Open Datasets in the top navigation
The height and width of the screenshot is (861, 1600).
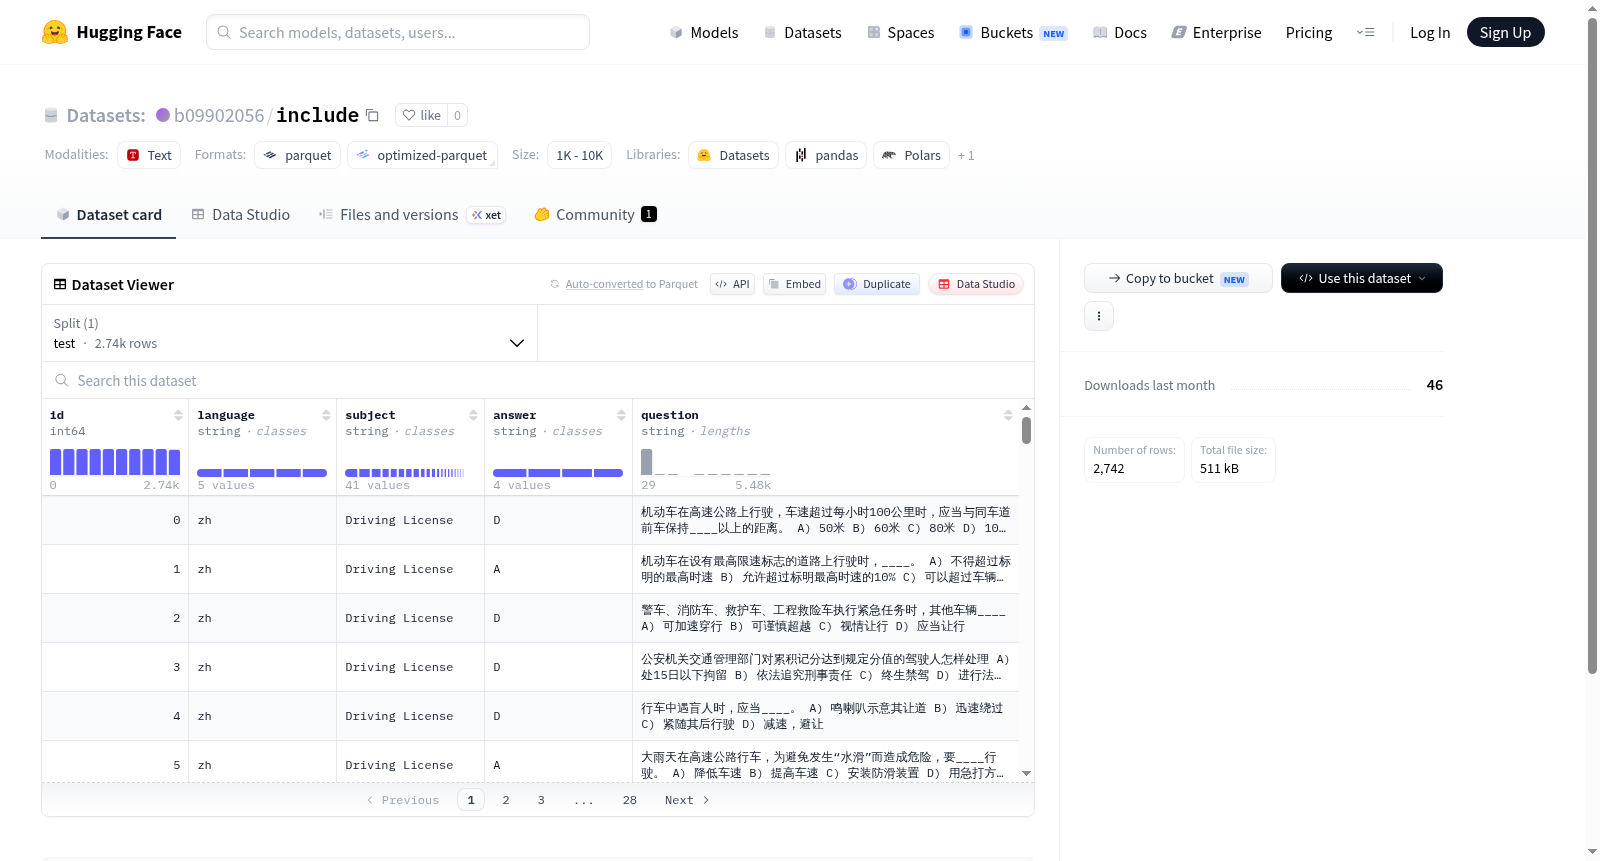[802, 32]
